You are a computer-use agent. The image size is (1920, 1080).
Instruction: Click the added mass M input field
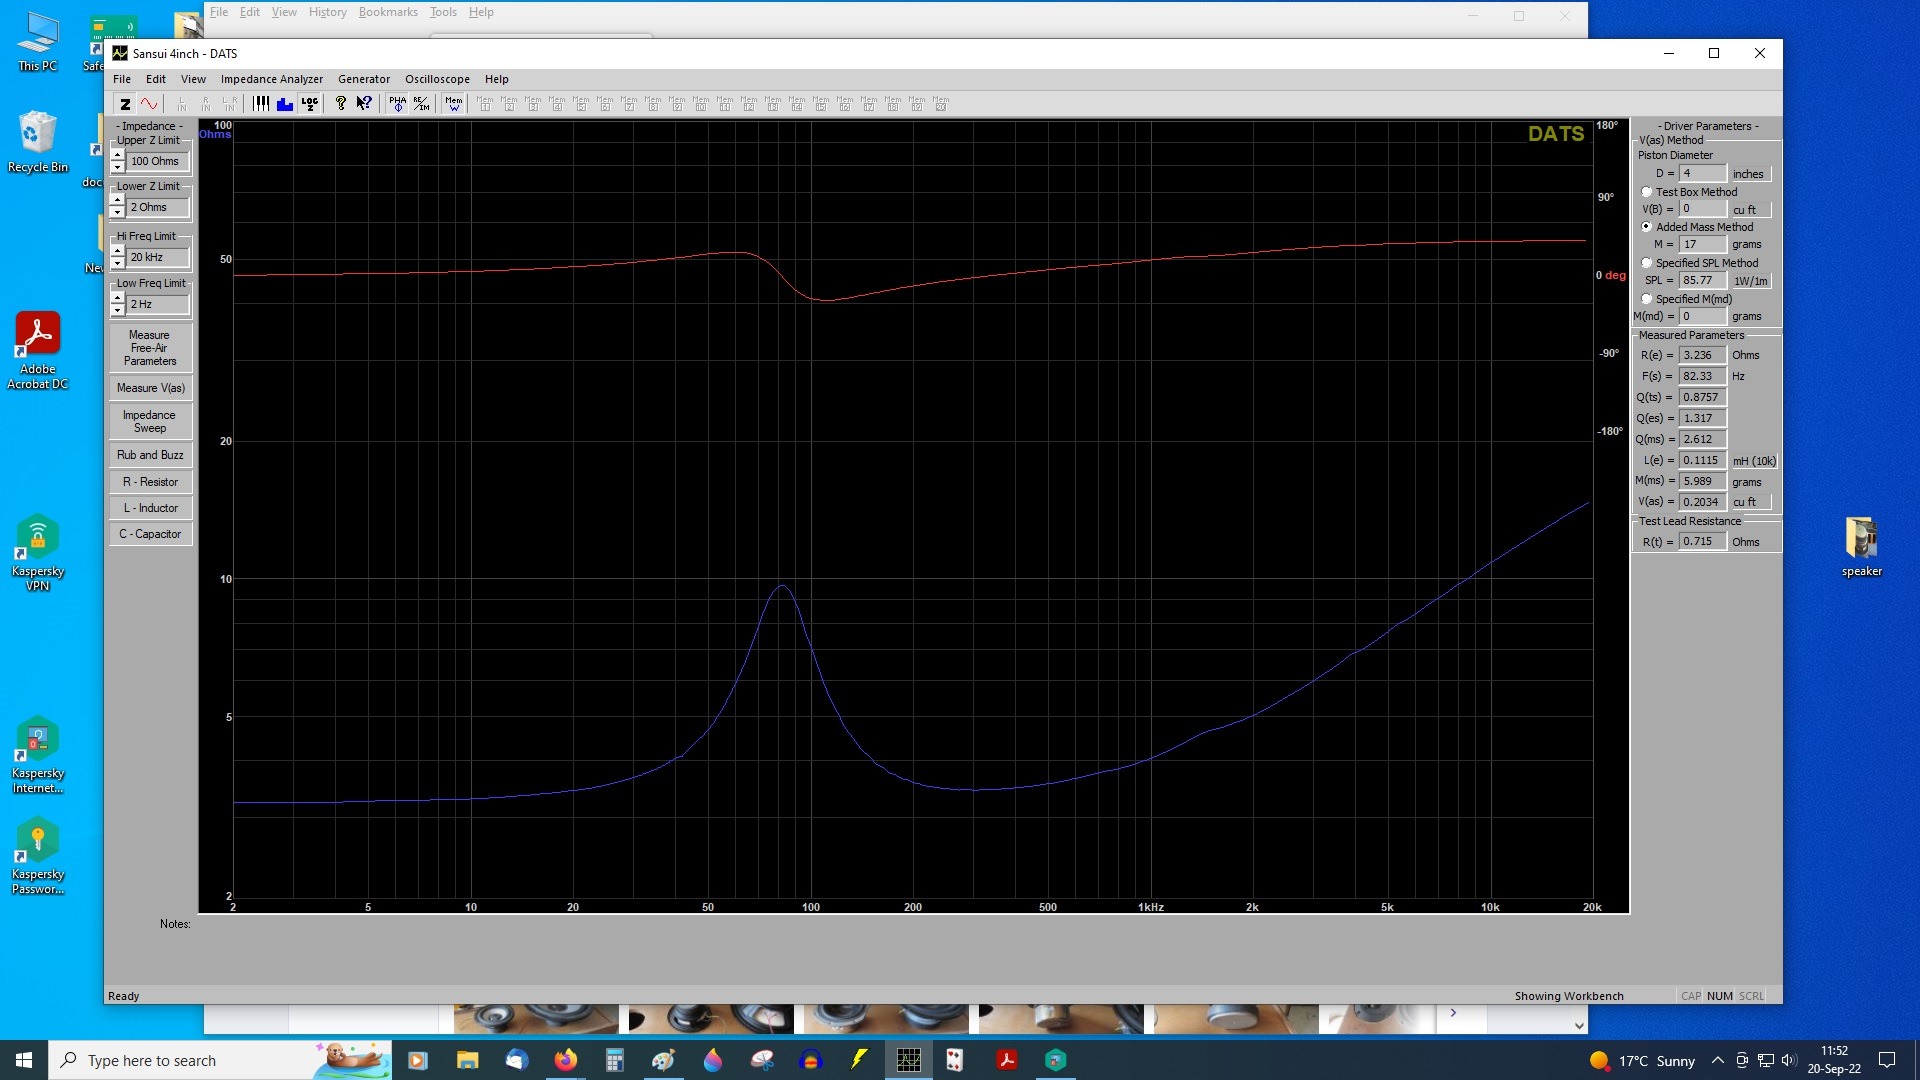click(x=1703, y=244)
